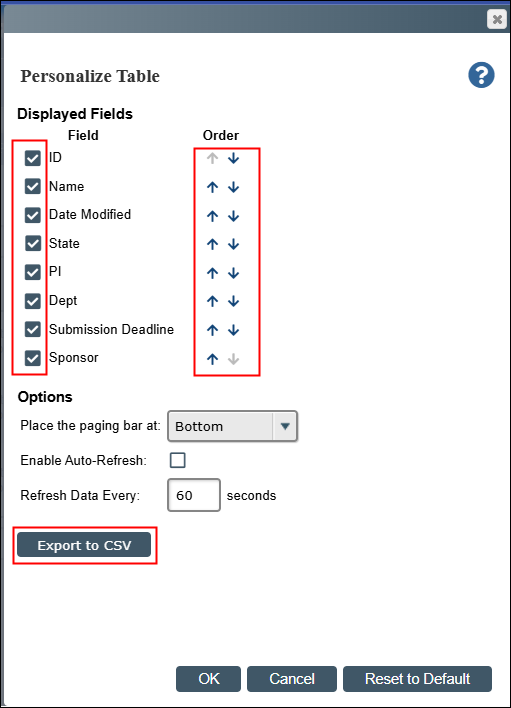
Task: Confirm changes with the OK button
Action: [209, 679]
